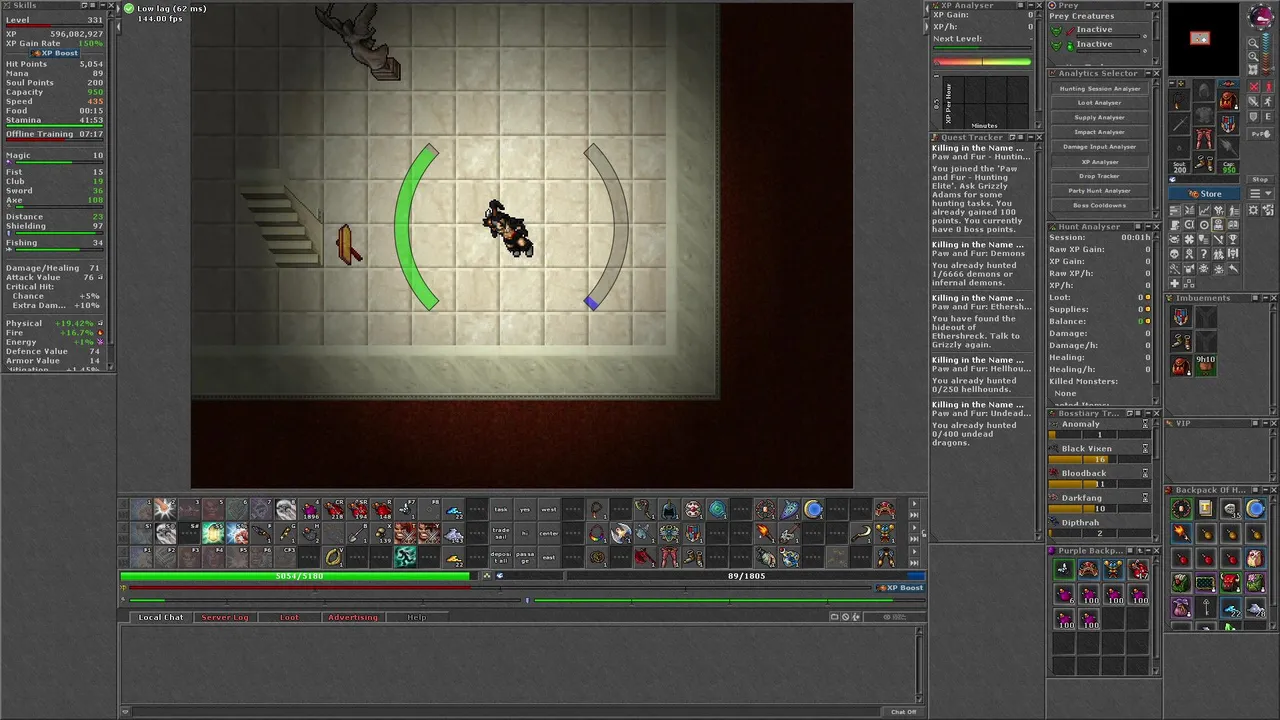
Task: Click the shovel action bar slot
Action: point(357,533)
